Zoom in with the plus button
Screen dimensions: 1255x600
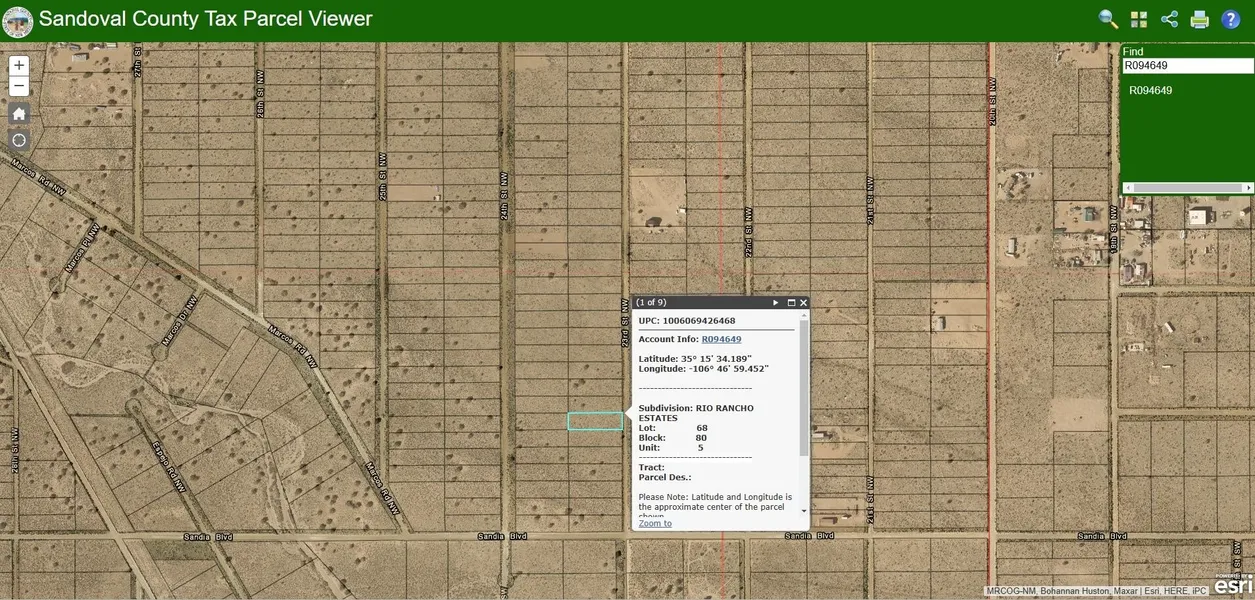click(19, 65)
